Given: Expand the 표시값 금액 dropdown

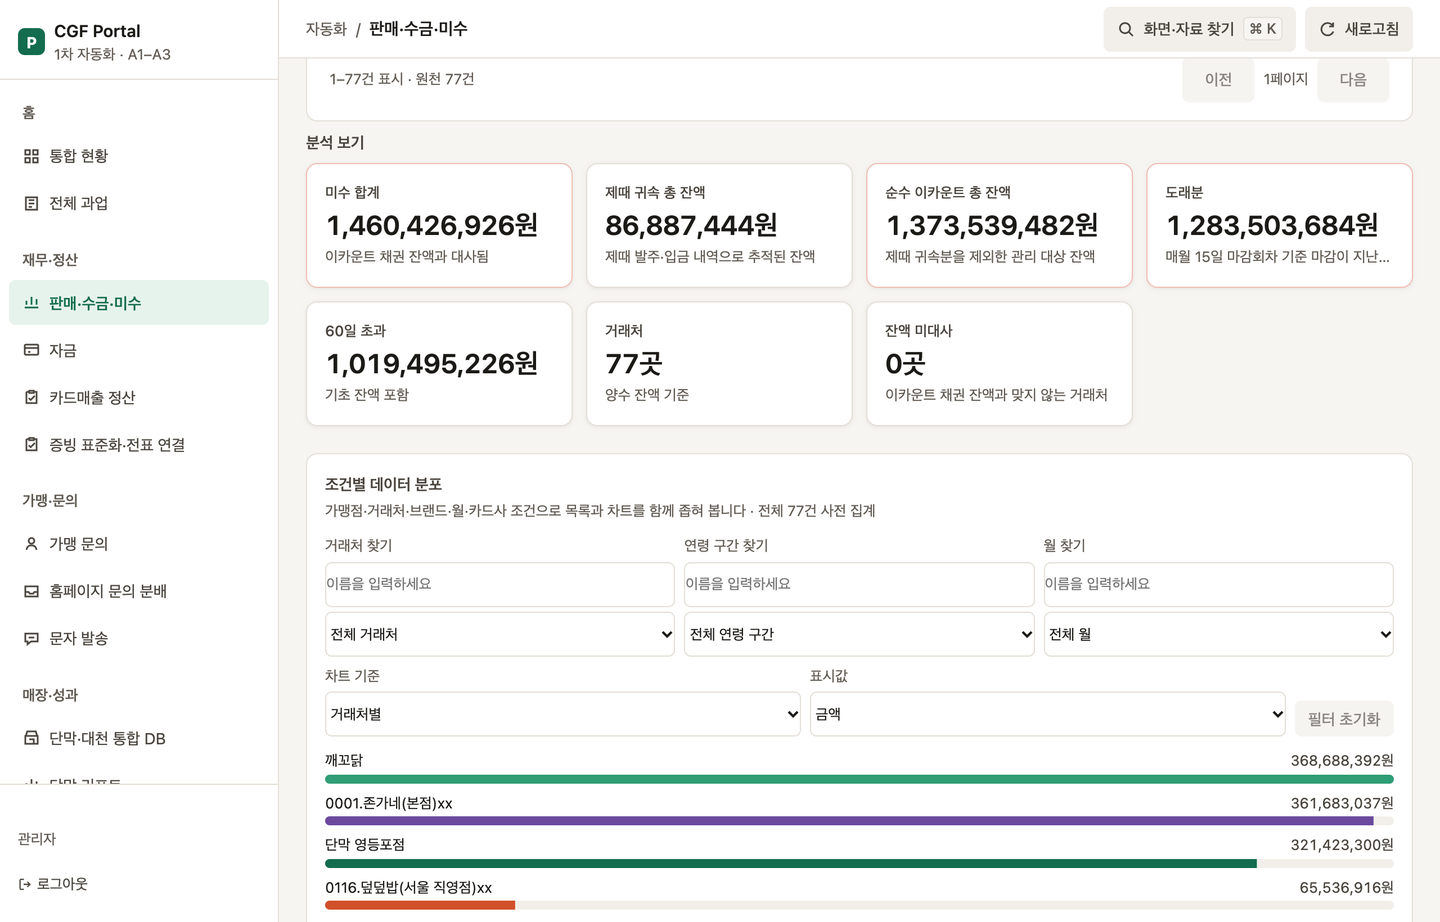Looking at the screenshot, I should [x=1047, y=714].
